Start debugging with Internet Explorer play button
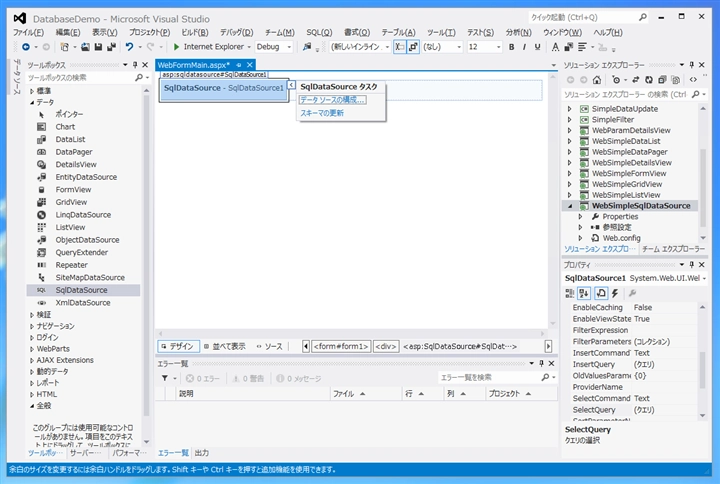The image size is (720, 484). tap(176, 47)
